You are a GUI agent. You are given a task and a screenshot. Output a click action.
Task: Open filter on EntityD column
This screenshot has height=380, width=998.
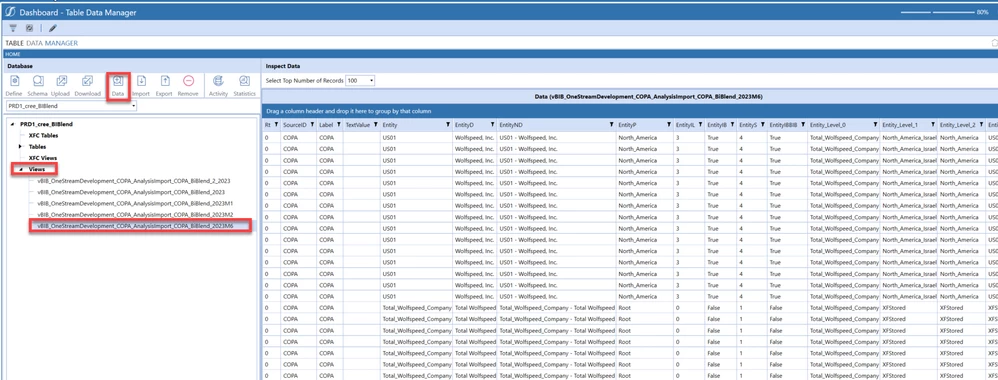[x=492, y=125]
